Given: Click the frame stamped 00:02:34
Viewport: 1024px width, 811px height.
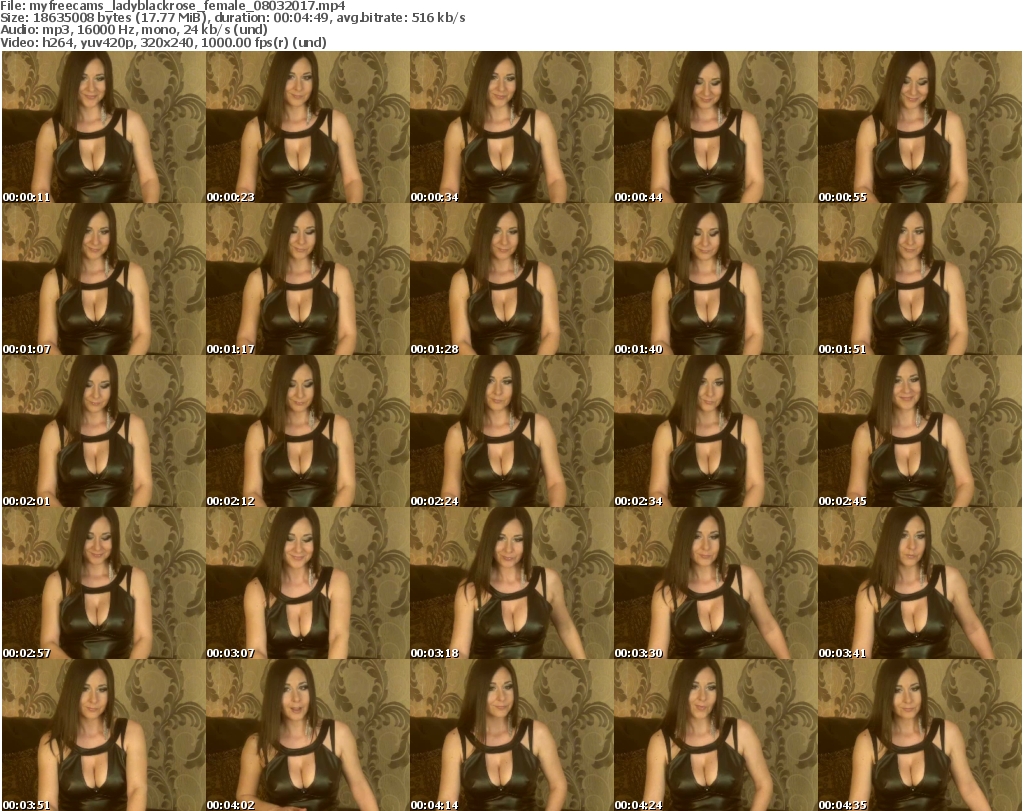Looking at the screenshot, I should pos(716,432).
